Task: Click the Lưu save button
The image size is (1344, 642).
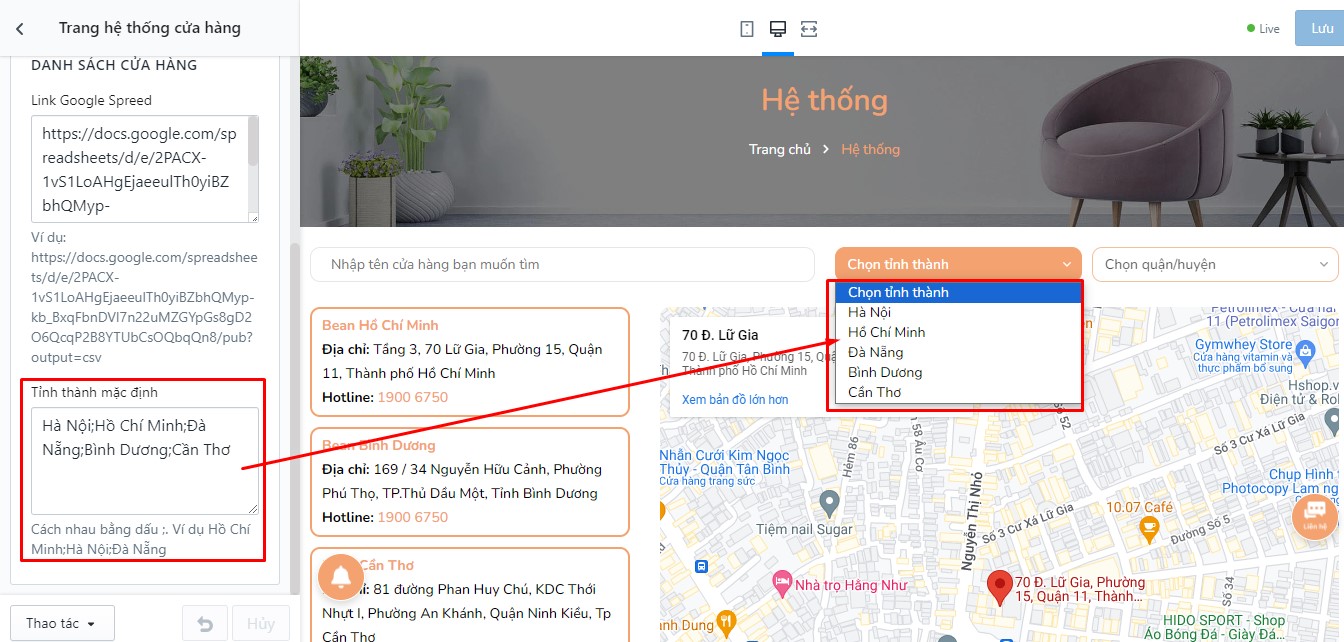Action: click(1319, 28)
